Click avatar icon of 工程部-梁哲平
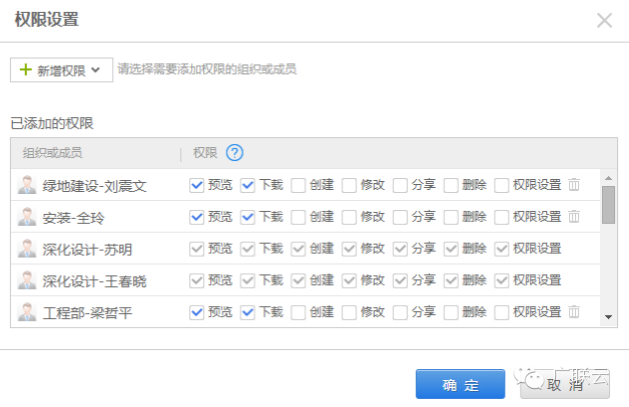 pyautogui.click(x=27, y=312)
